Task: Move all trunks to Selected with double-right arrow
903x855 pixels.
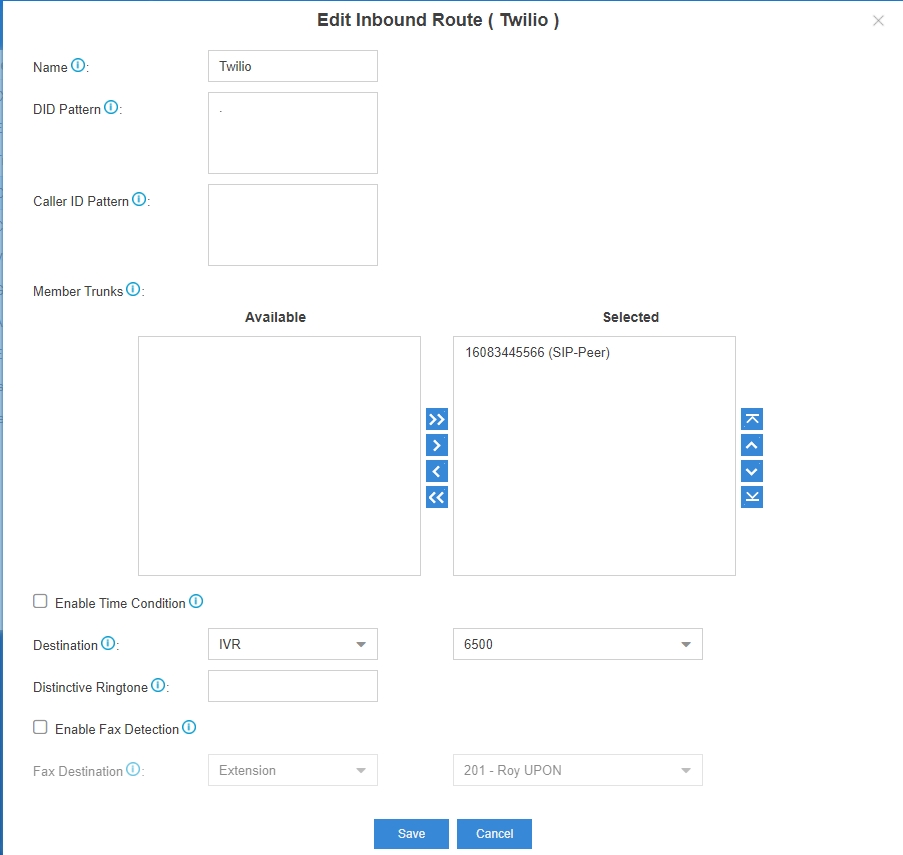Action: (437, 419)
